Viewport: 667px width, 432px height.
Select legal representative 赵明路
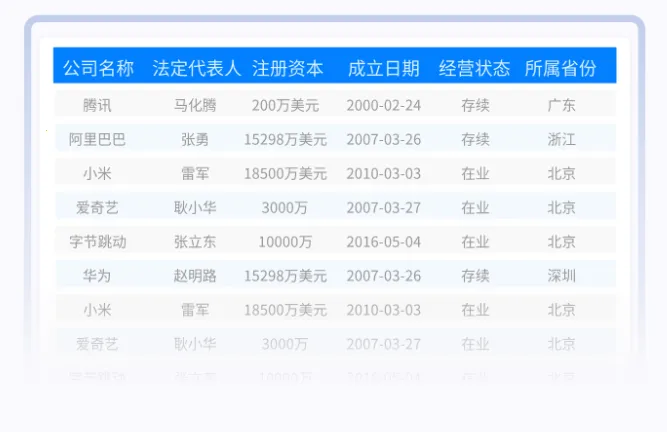click(195, 275)
